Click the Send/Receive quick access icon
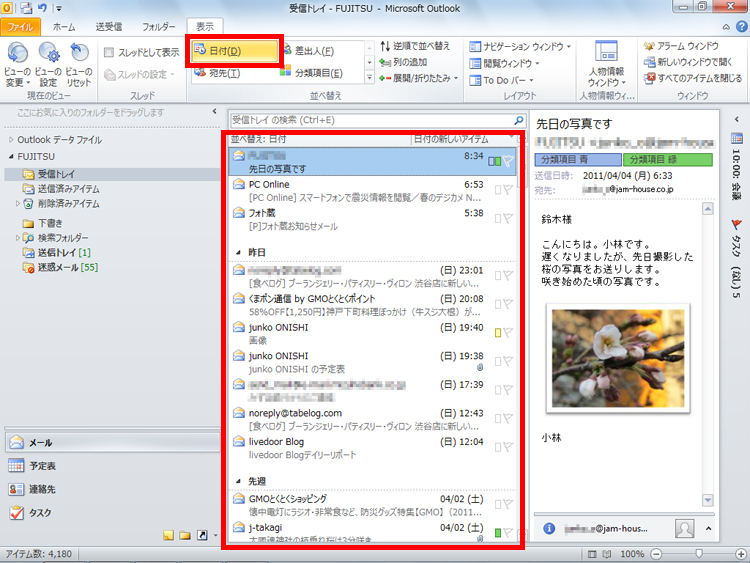Viewport: 750px width, 563px height. (x=26, y=8)
